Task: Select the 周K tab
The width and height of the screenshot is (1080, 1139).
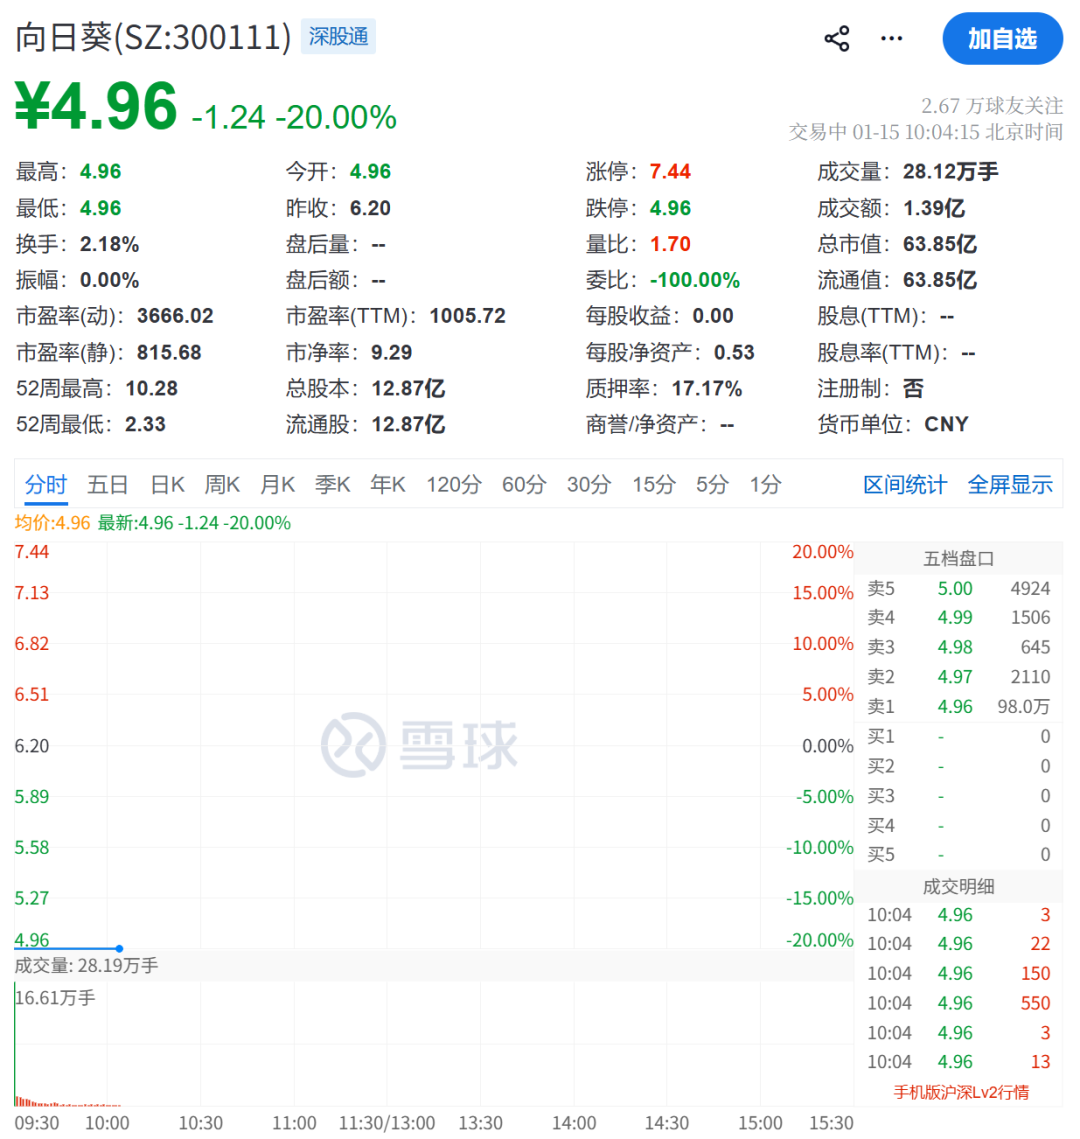Action: point(222,484)
